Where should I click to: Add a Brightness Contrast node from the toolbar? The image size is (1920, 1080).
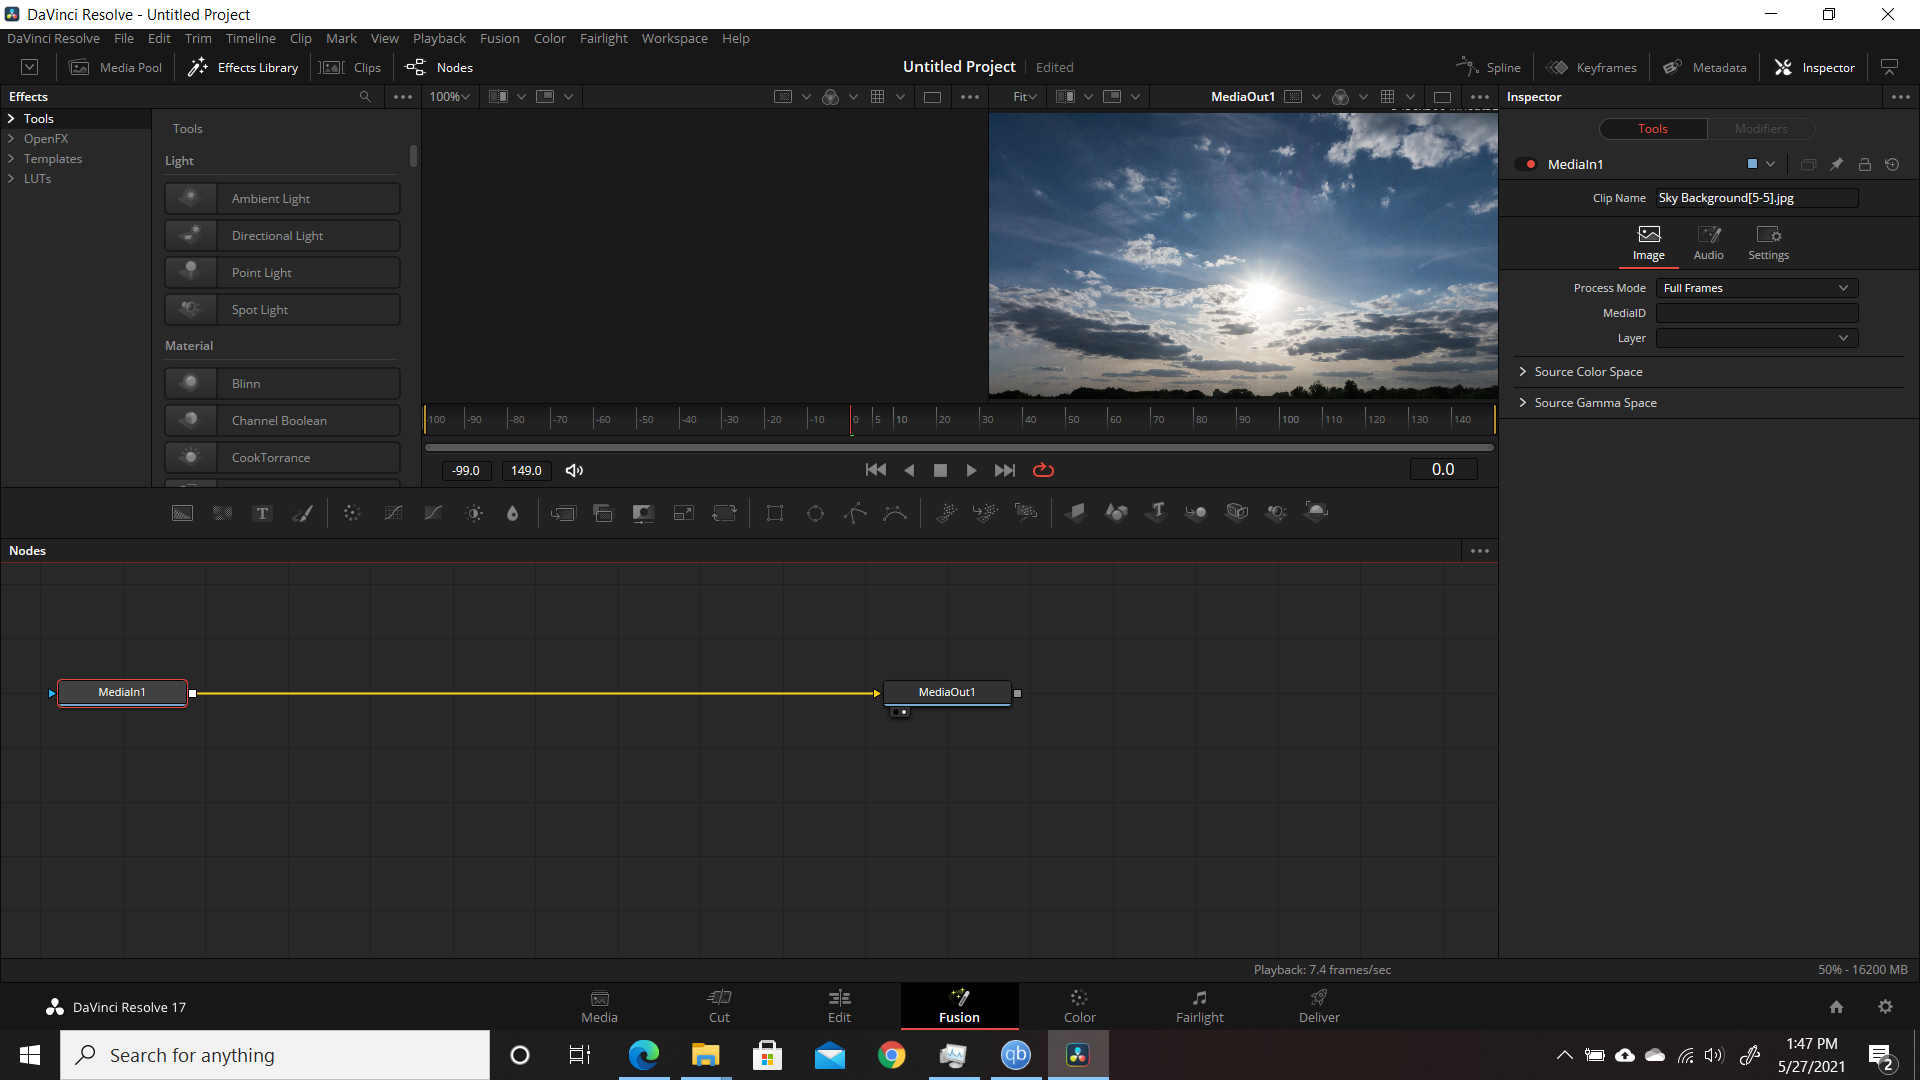[474, 513]
